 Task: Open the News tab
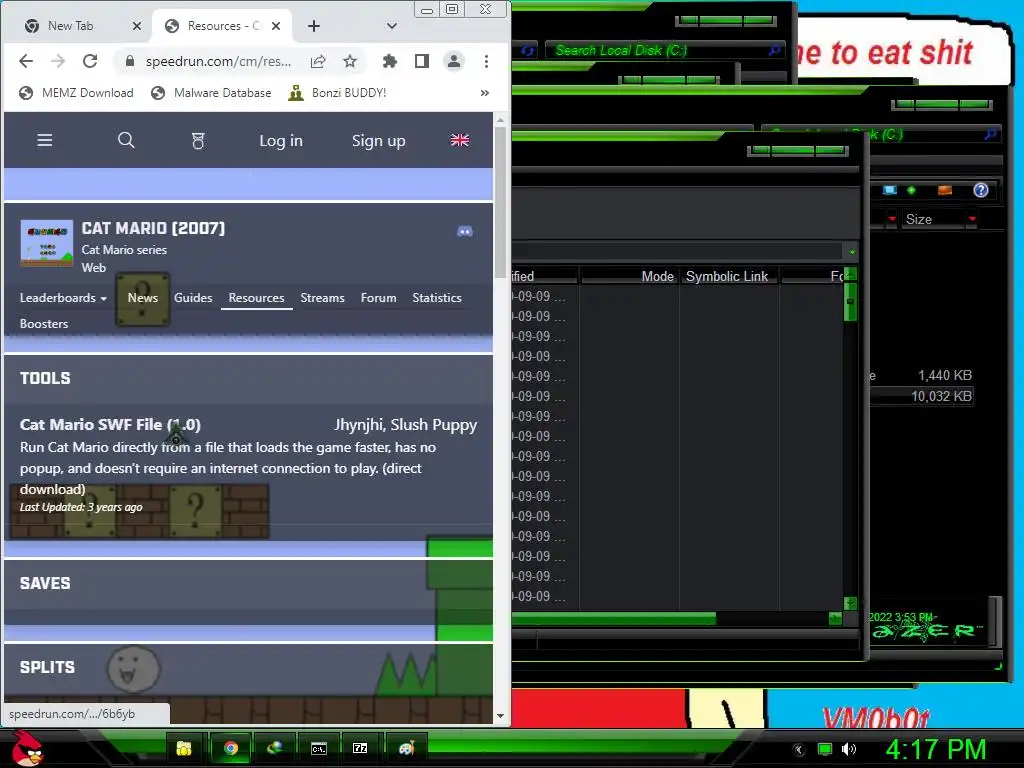pos(143,298)
